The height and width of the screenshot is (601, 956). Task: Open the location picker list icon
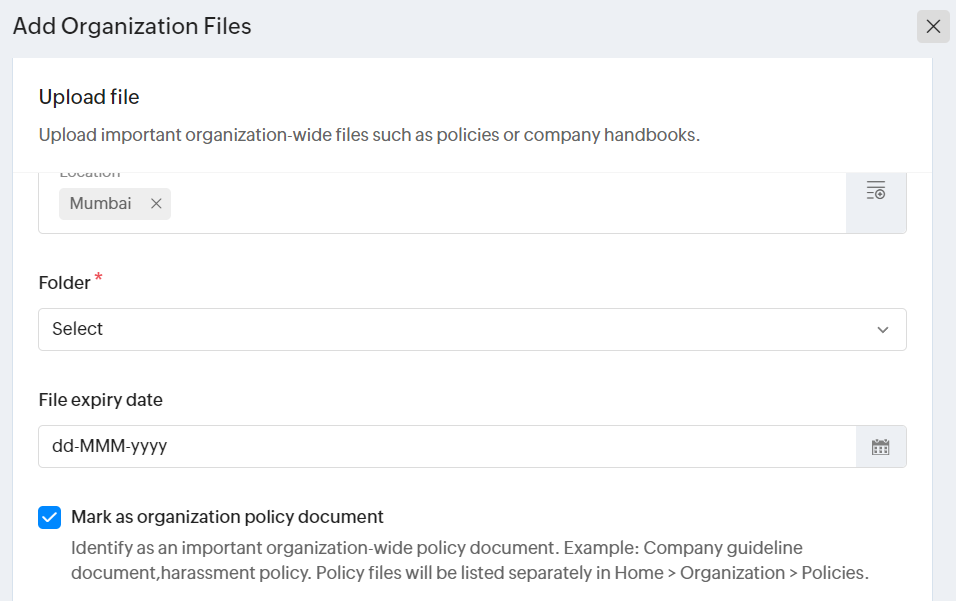tap(876, 190)
